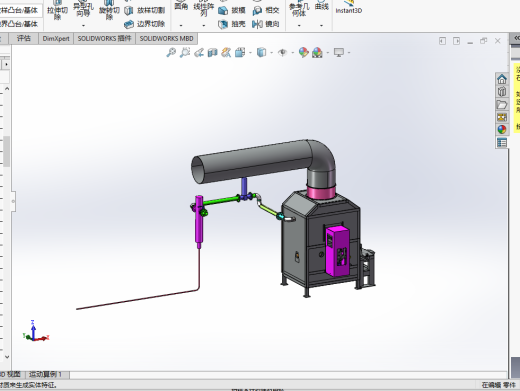Click the blue Z axis on the triad
Viewport: 520px width, 391px height.
click(x=33, y=329)
